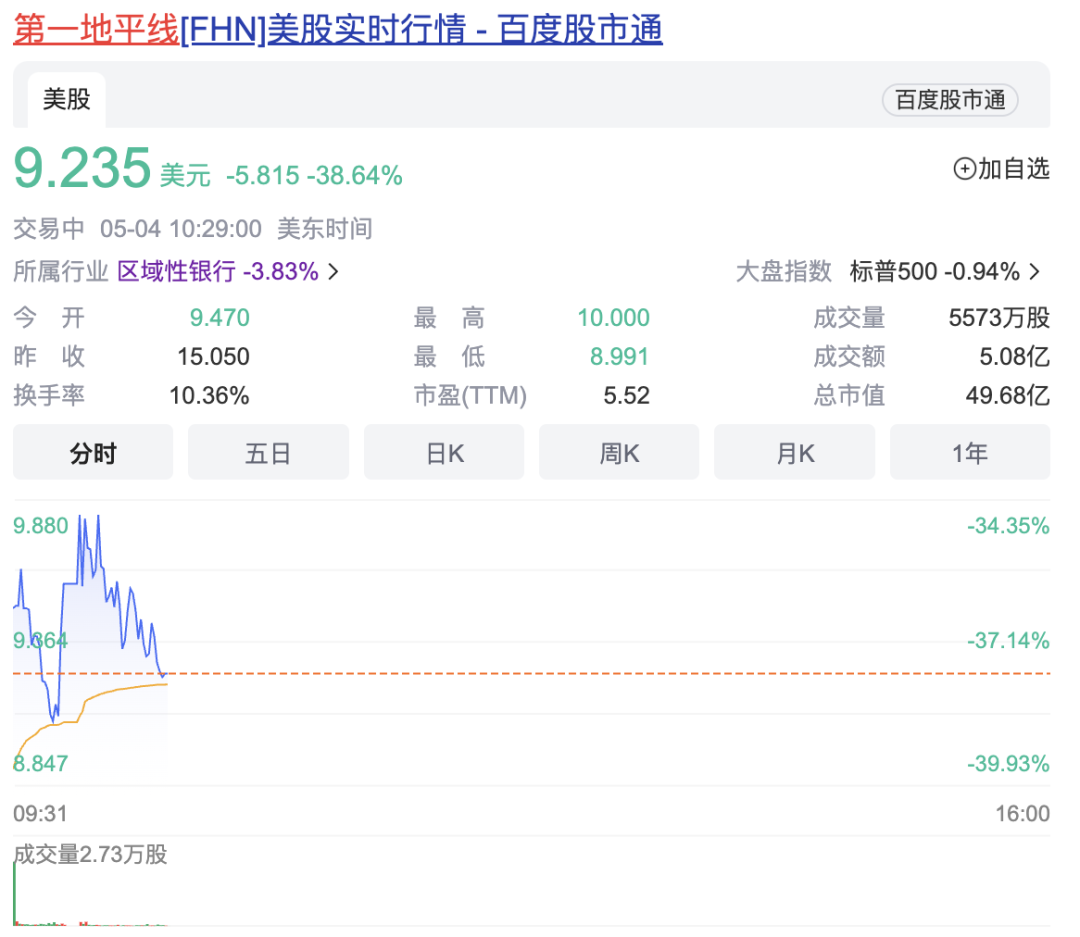Image resolution: width=1080 pixels, height=937 pixels.
Task: Click the [FHN]美股实时行情 title text
Action: [420, 30]
